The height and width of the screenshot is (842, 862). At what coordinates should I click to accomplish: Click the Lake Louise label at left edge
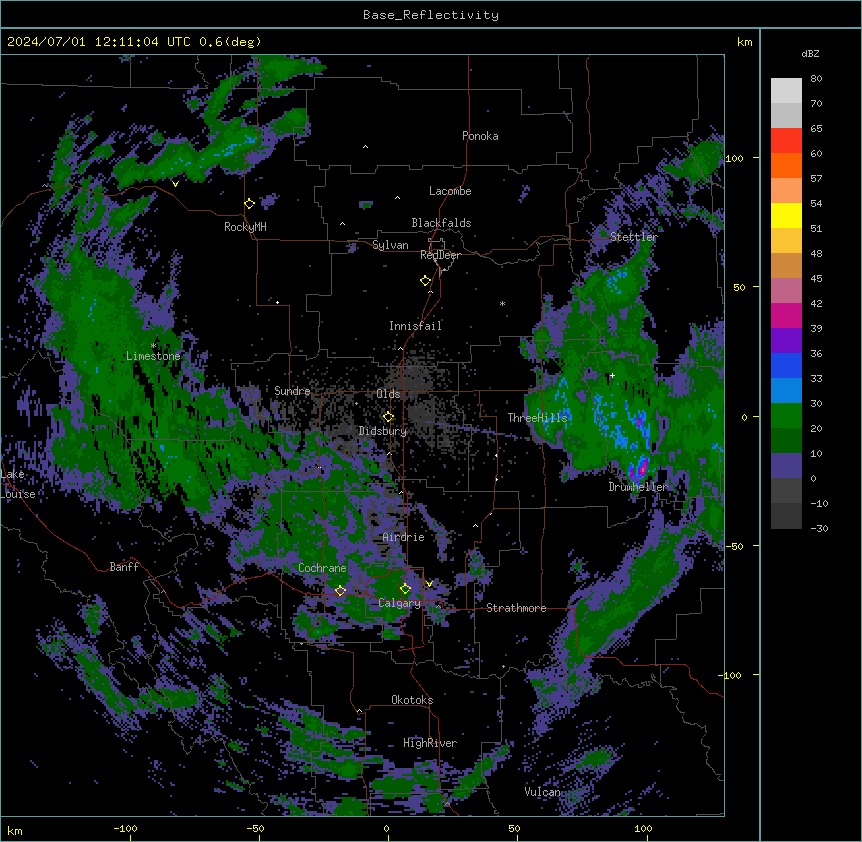pos(18,484)
